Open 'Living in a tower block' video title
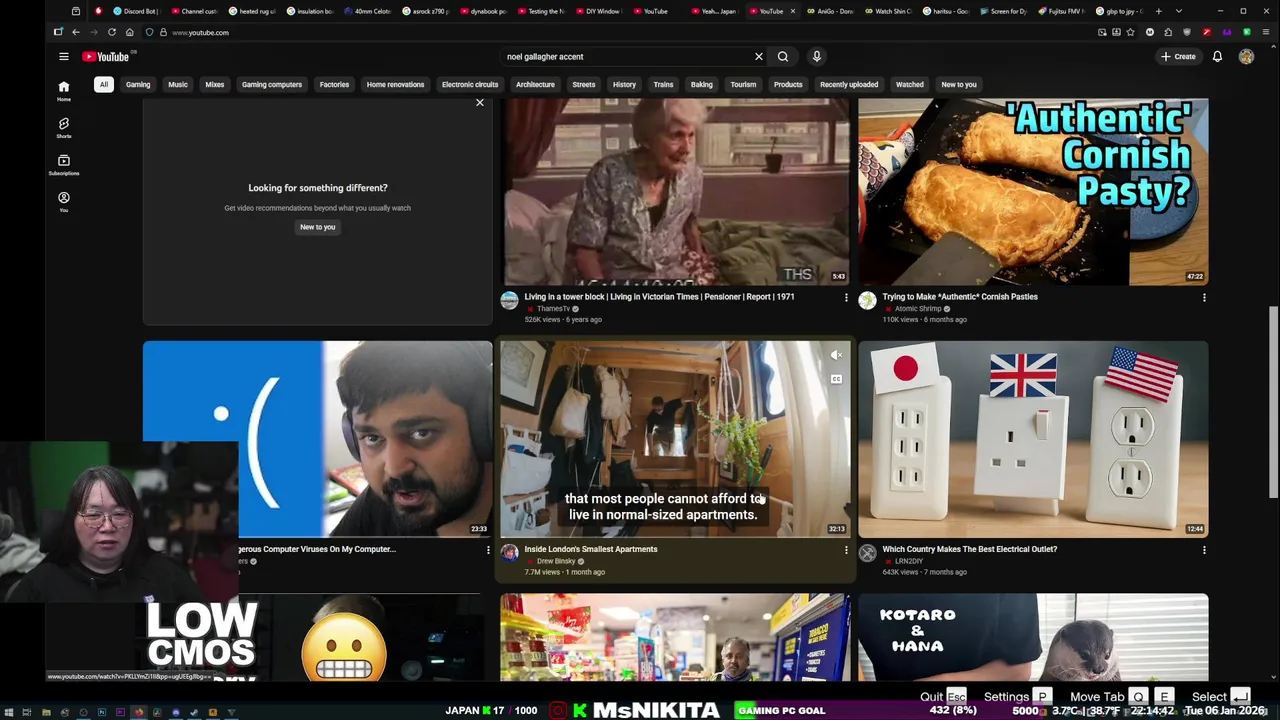 coord(659,297)
